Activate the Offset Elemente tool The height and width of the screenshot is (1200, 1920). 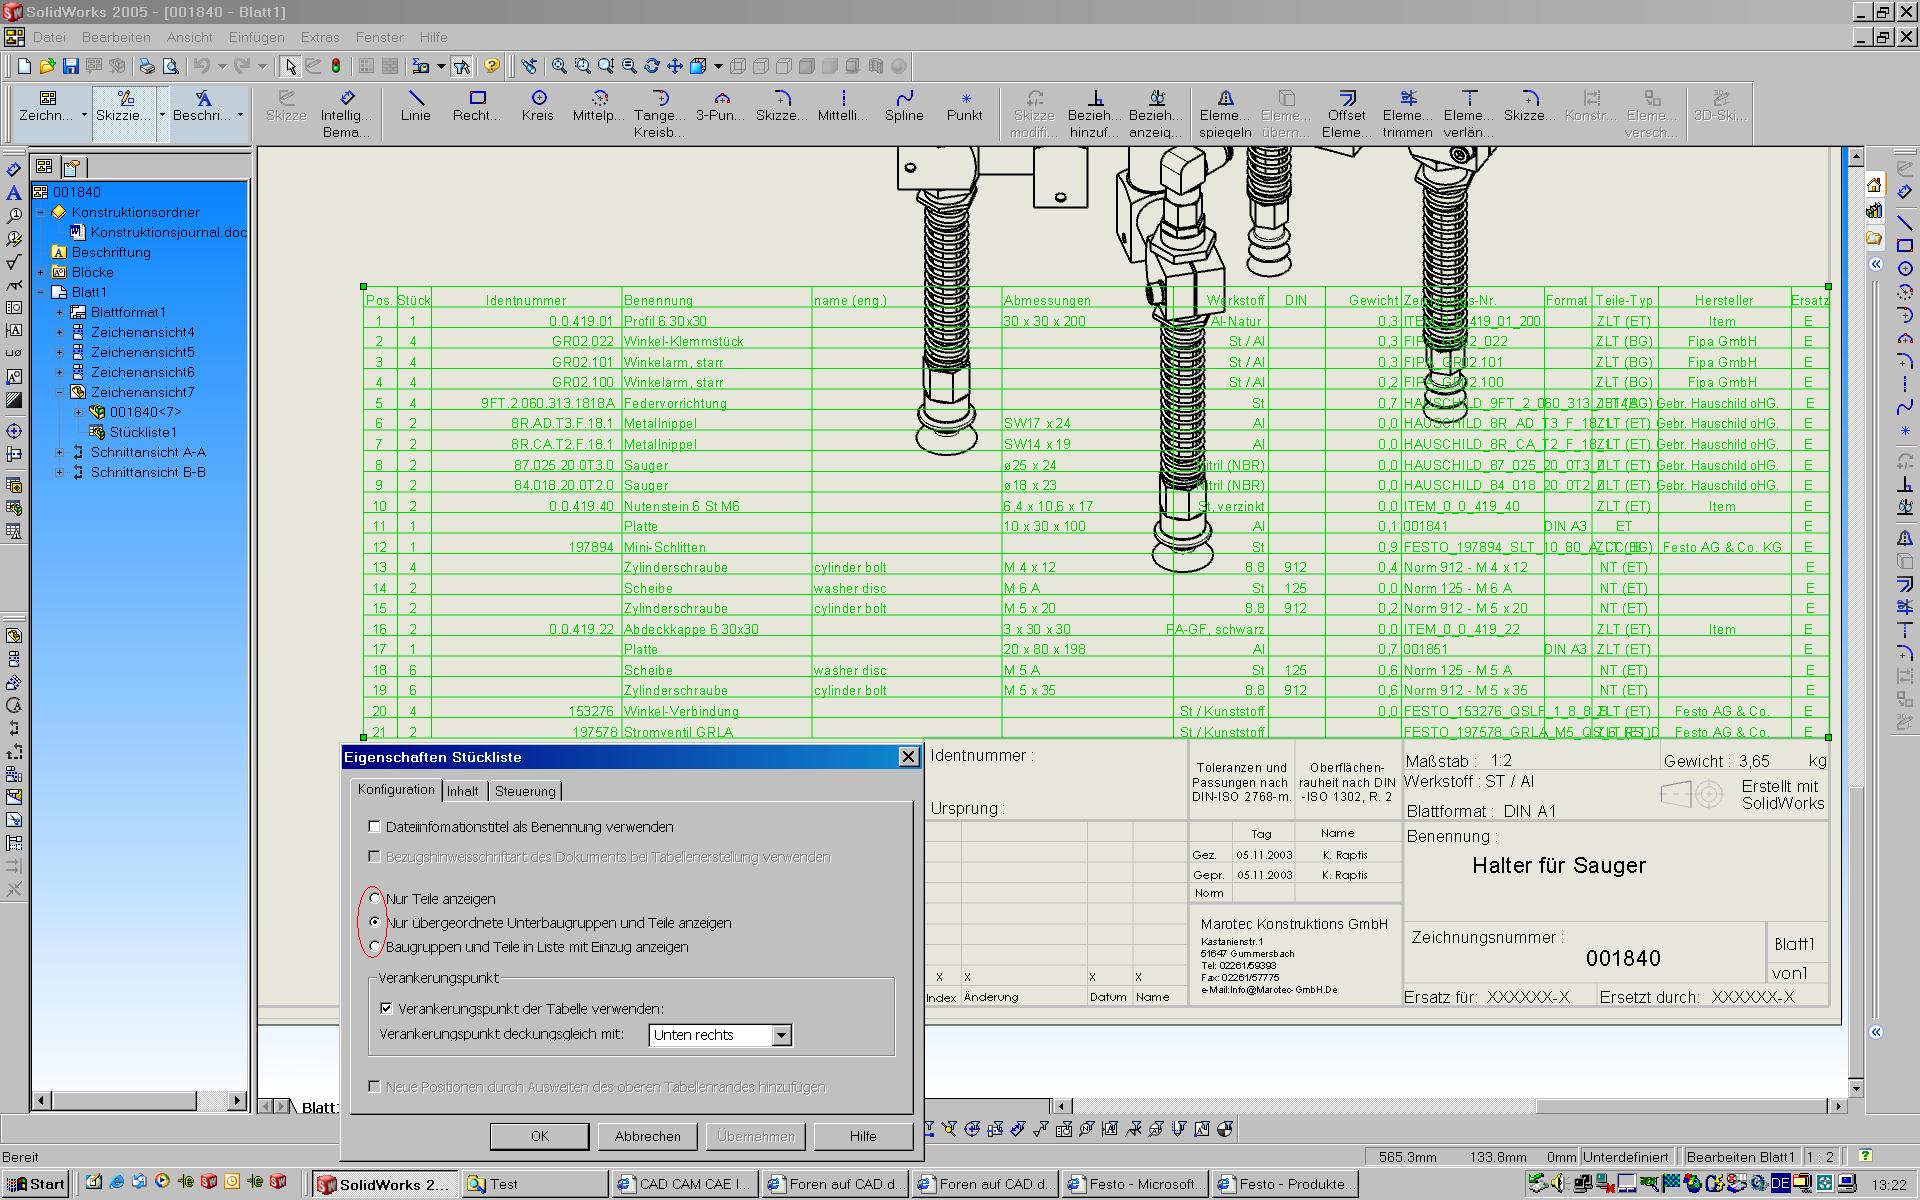tap(1346, 113)
